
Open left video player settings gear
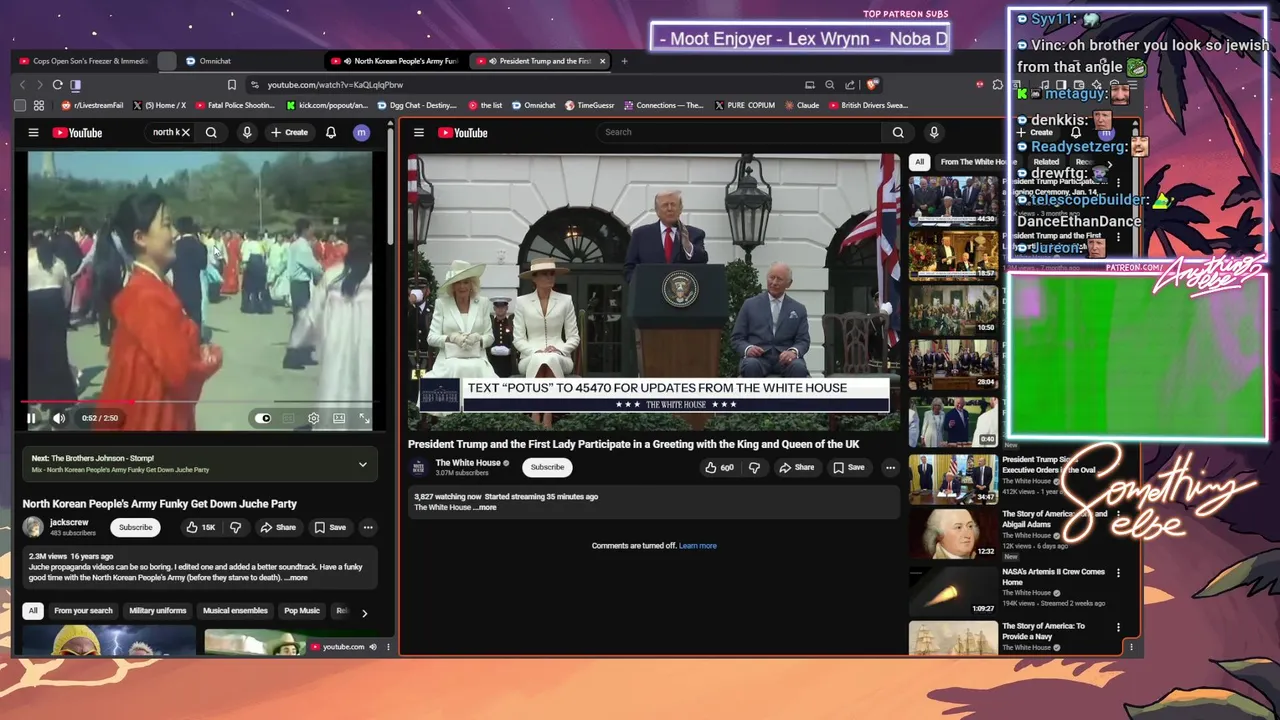pyautogui.click(x=313, y=418)
